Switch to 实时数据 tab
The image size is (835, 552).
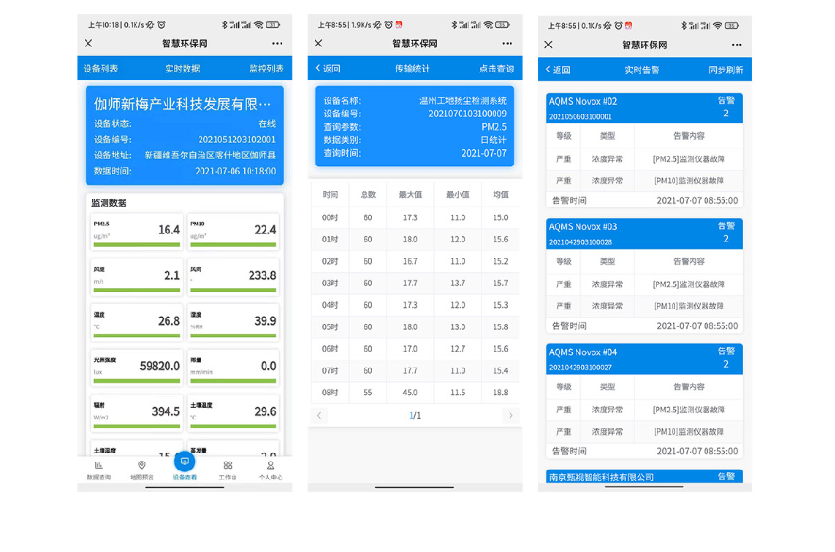click(183, 68)
